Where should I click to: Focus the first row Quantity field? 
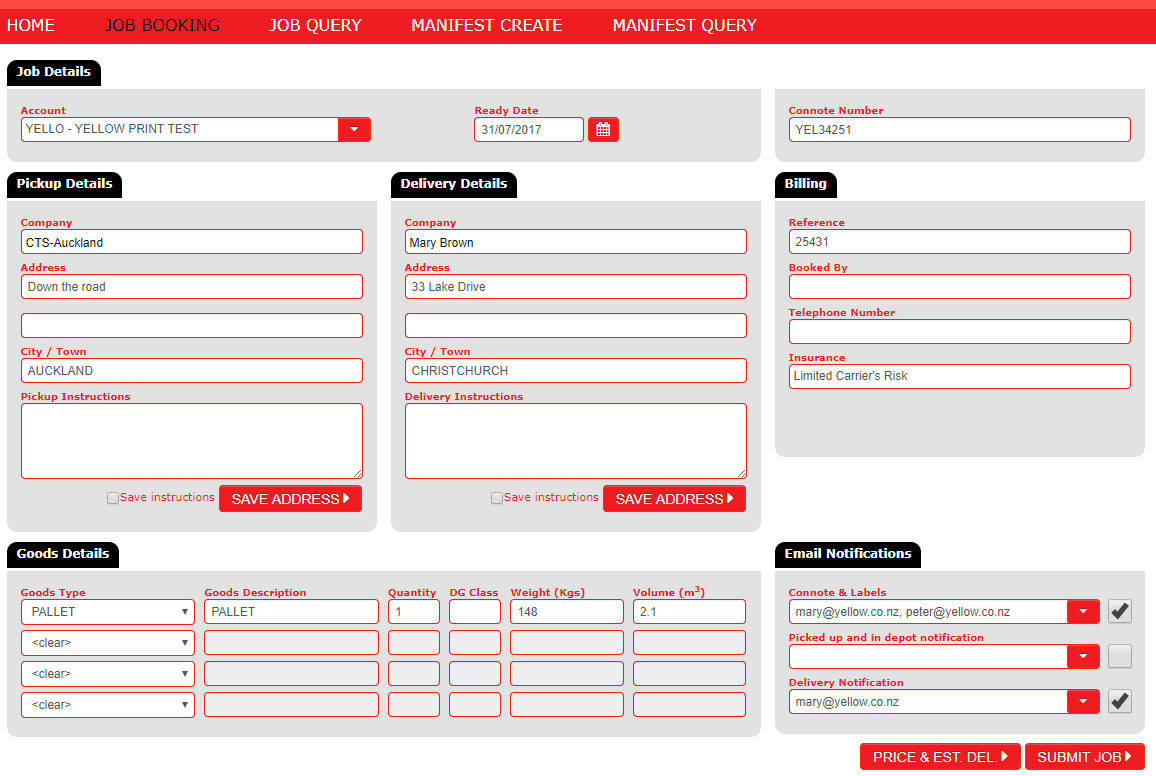coord(414,612)
